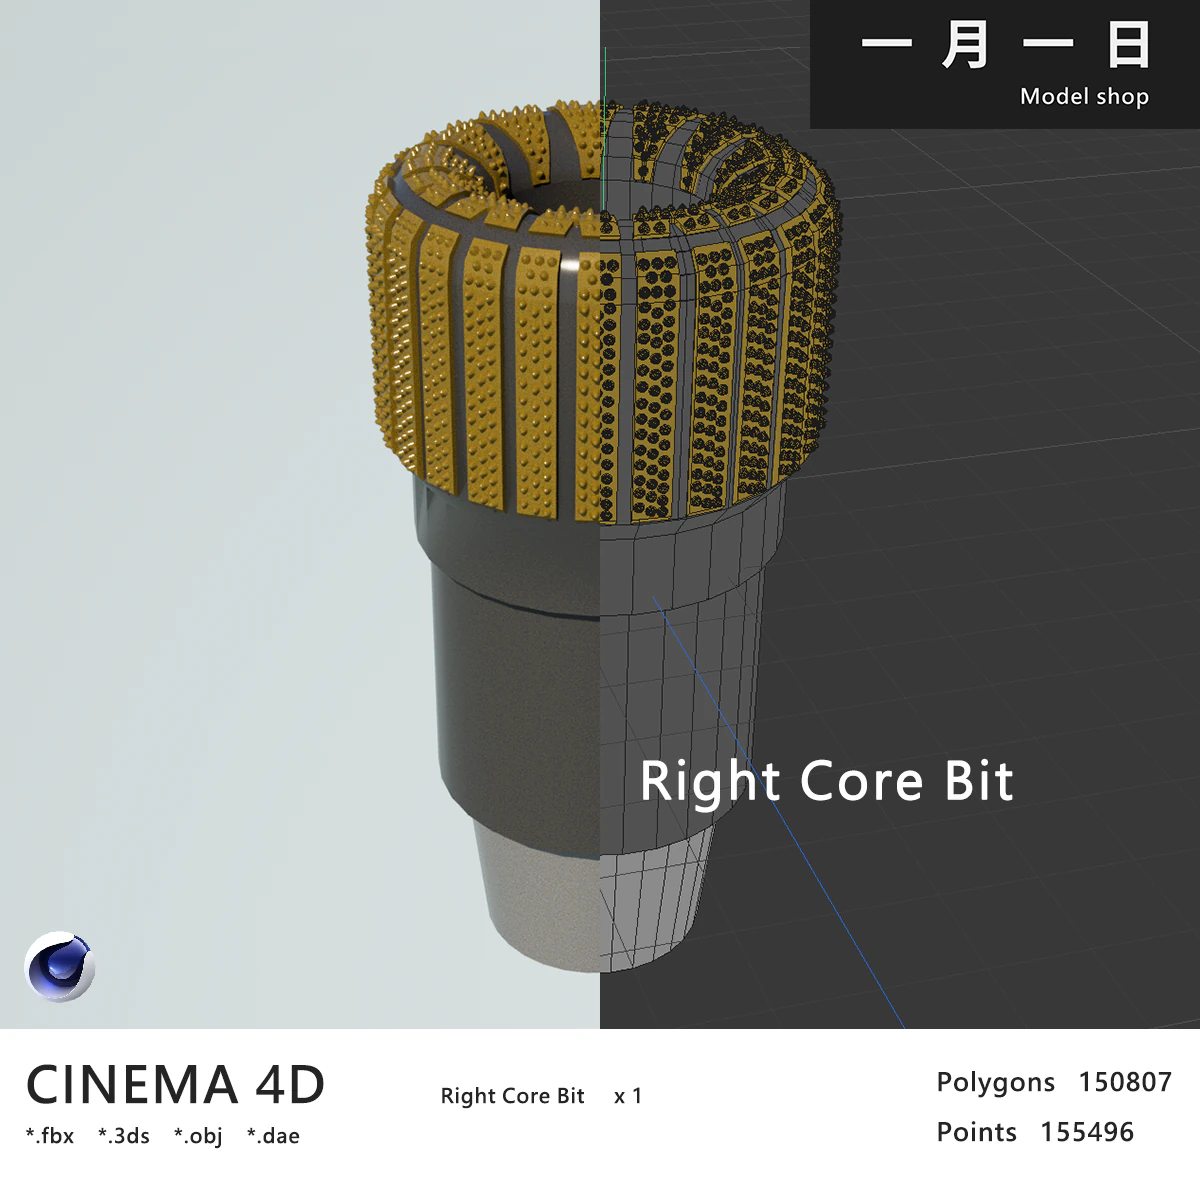1200x1200 pixels.
Task: Select the *.obj export format
Action: point(199,1135)
